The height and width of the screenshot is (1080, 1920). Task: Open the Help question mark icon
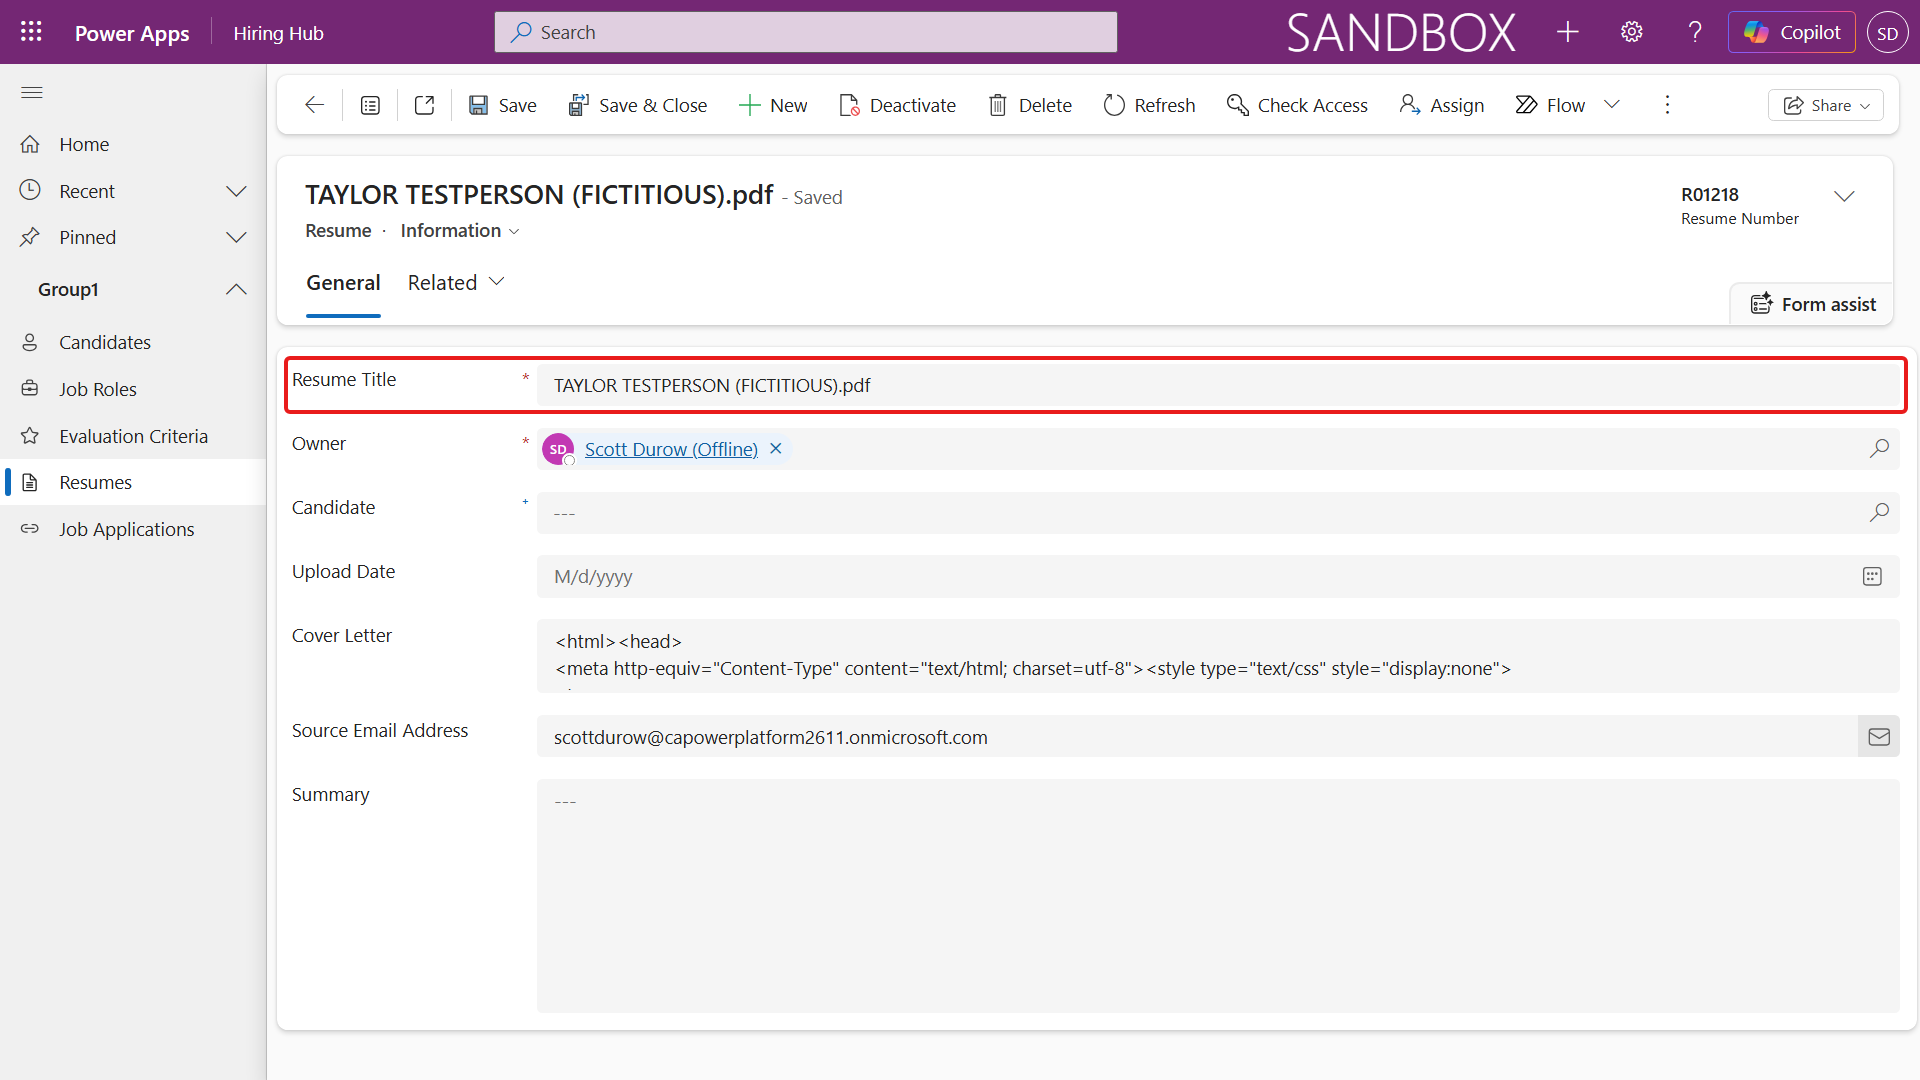[1695, 32]
